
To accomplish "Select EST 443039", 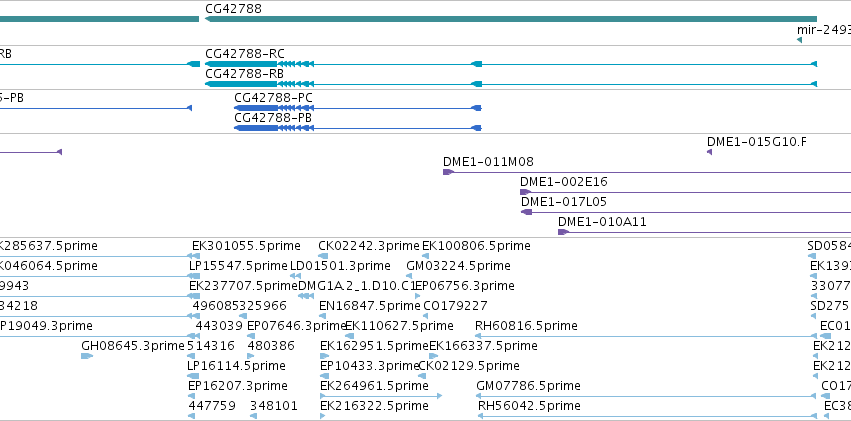I will 219,326.
